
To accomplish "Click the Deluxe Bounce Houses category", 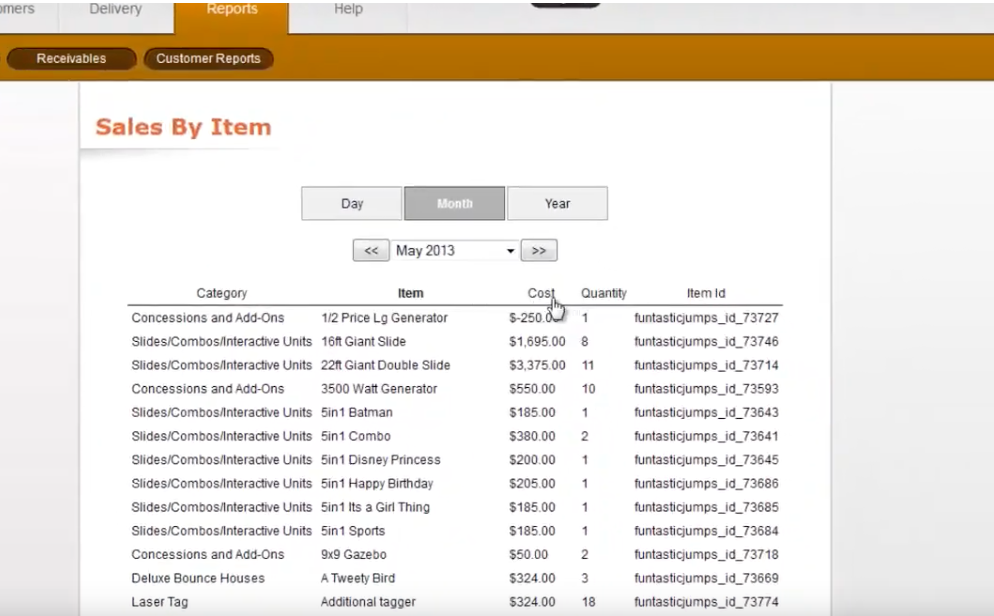I will pyautogui.click(x=198, y=578).
